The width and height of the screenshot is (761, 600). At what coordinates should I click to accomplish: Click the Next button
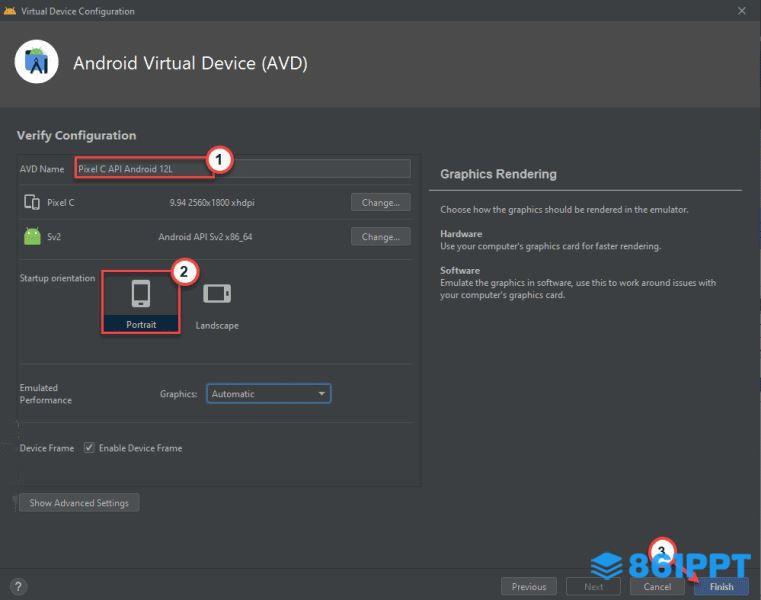[x=593, y=586]
